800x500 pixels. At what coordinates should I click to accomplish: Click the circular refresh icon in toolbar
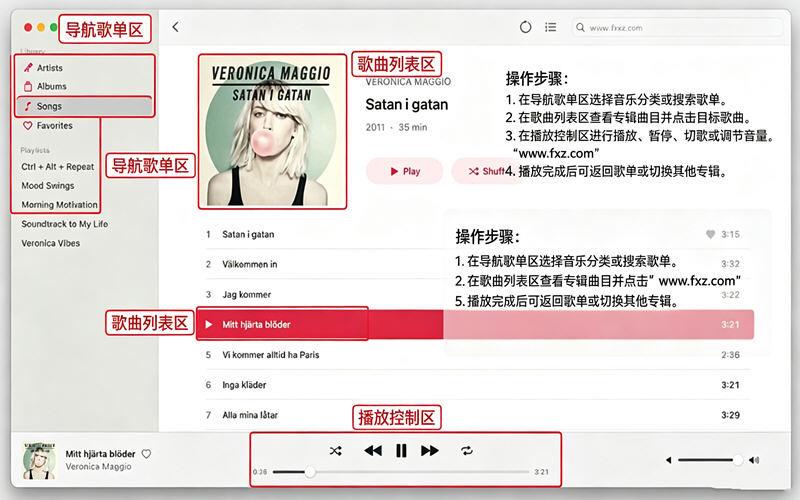[x=525, y=27]
